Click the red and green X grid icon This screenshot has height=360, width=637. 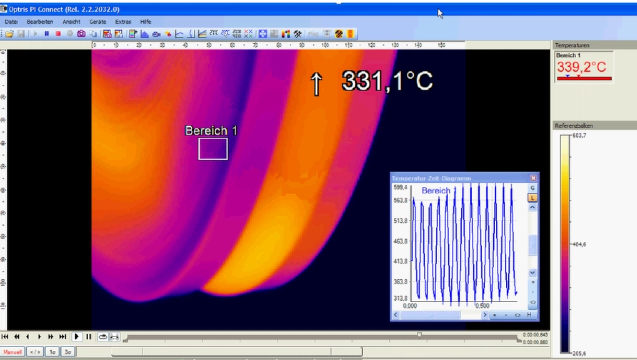(x=248, y=34)
